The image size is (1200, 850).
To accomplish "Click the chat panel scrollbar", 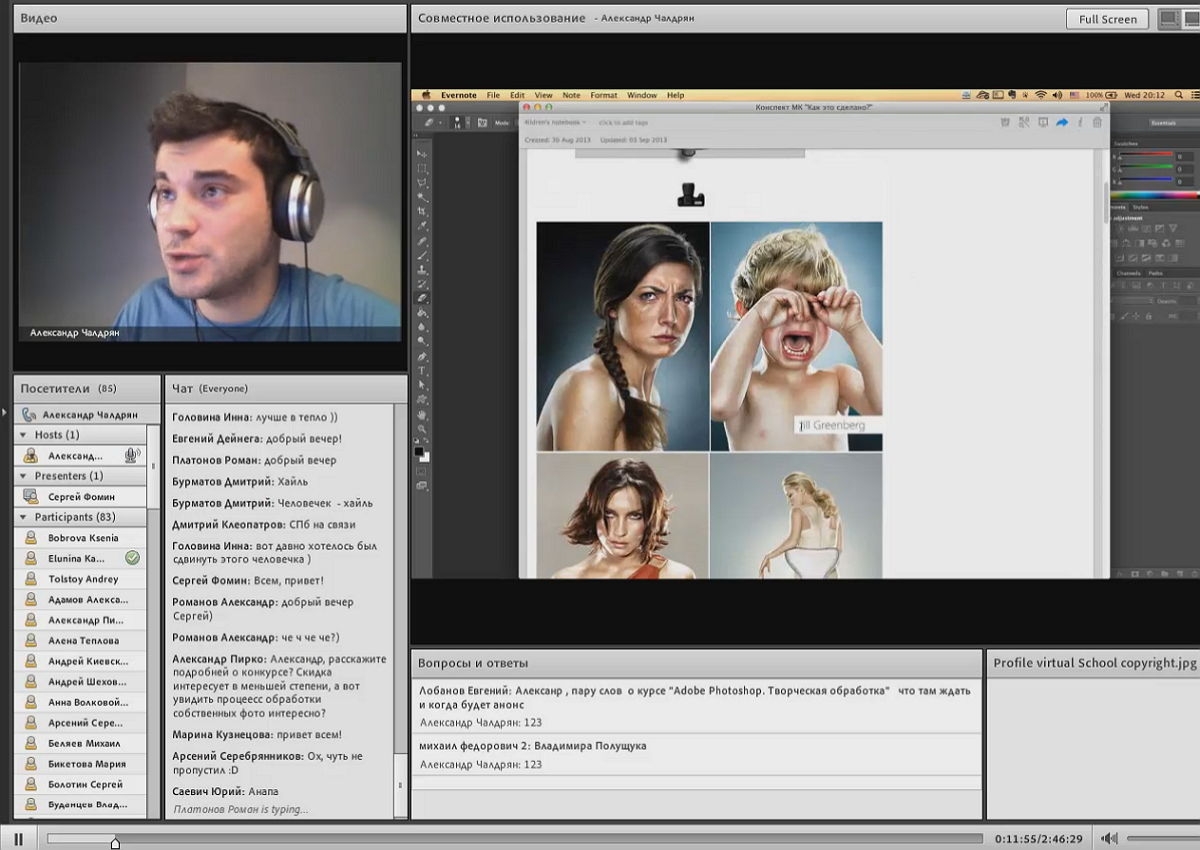I will click(401, 610).
